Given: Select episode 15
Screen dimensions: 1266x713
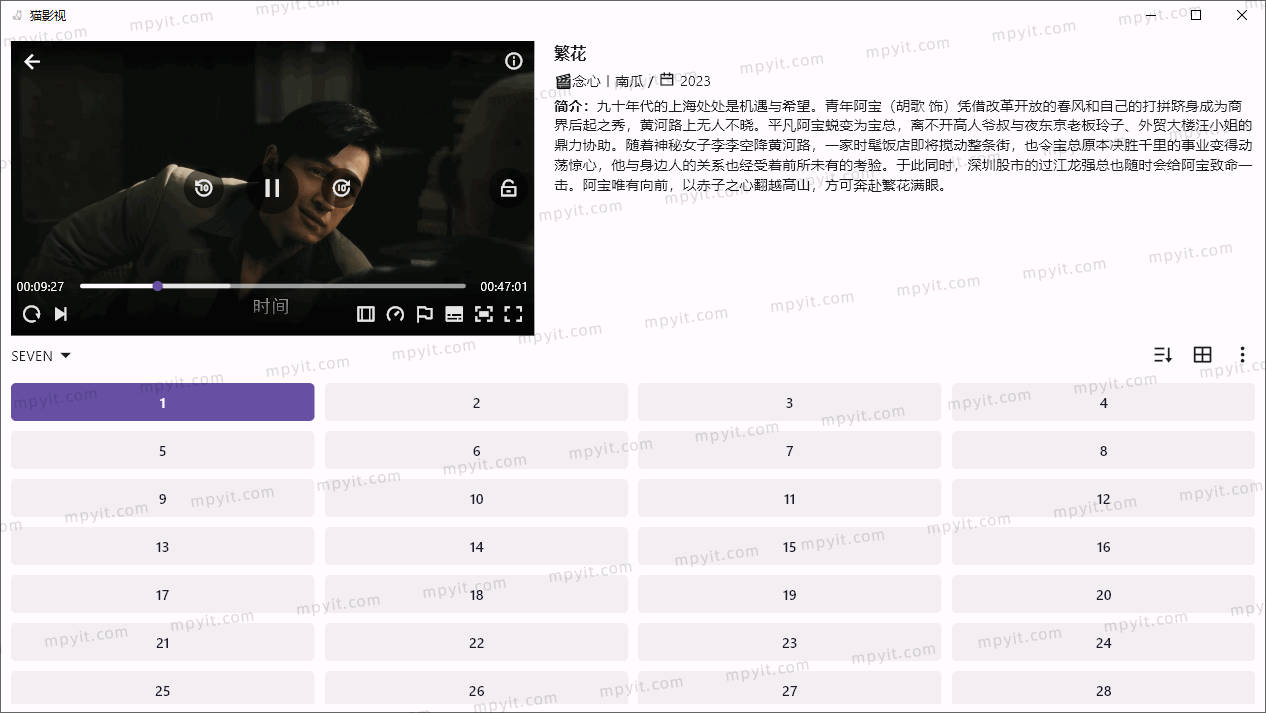Looking at the screenshot, I should pyautogui.click(x=790, y=546).
